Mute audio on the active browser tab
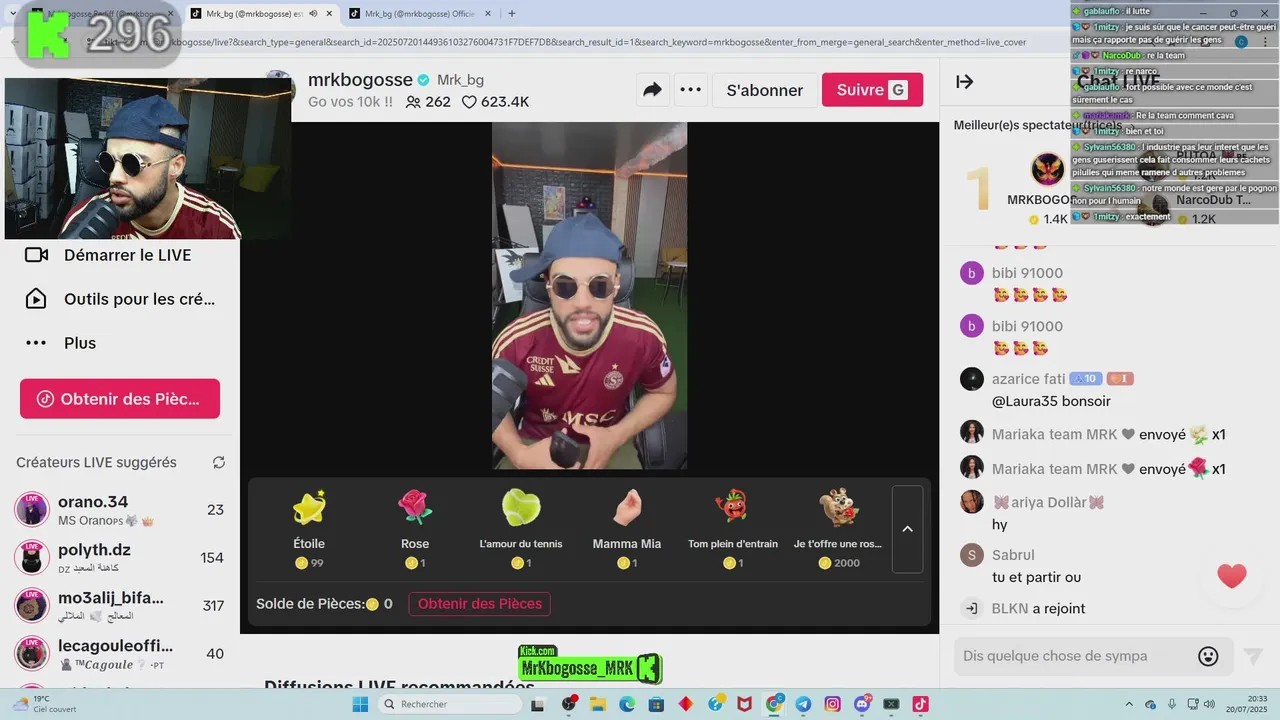The image size is (1280, 720). pos(314,13)
